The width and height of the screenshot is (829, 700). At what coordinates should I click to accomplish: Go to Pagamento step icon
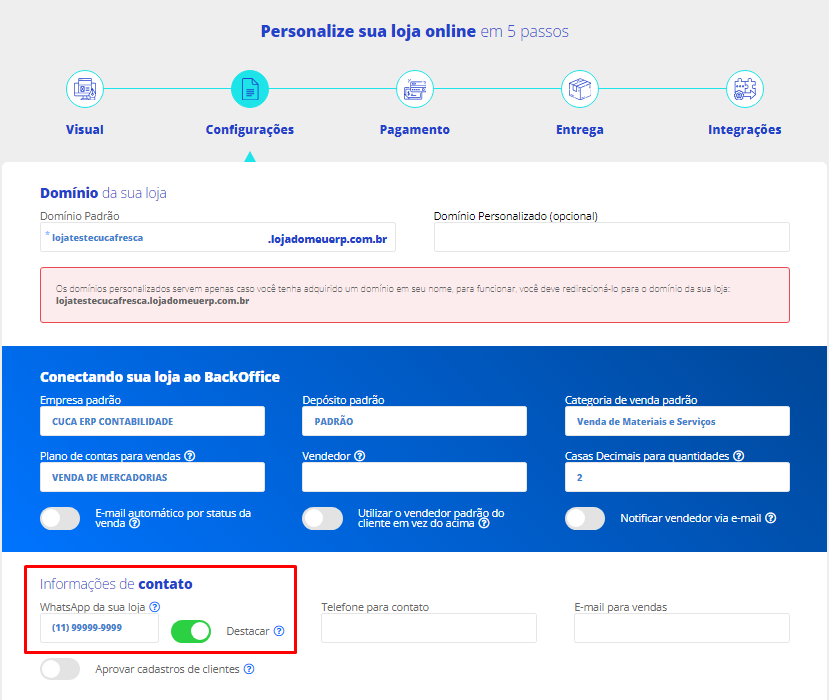click(414, 89)
